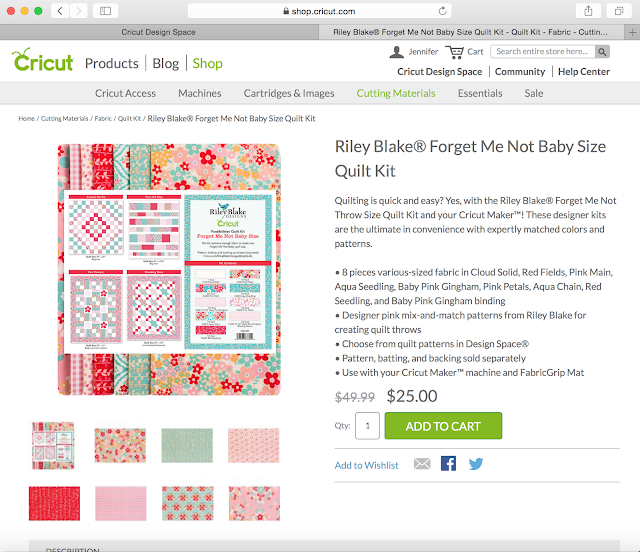Click the Fabric breadcrumb link
Image resolution: width=640 pixels, height=552 pixels.
pyautogui.click(x=103, y=119)
